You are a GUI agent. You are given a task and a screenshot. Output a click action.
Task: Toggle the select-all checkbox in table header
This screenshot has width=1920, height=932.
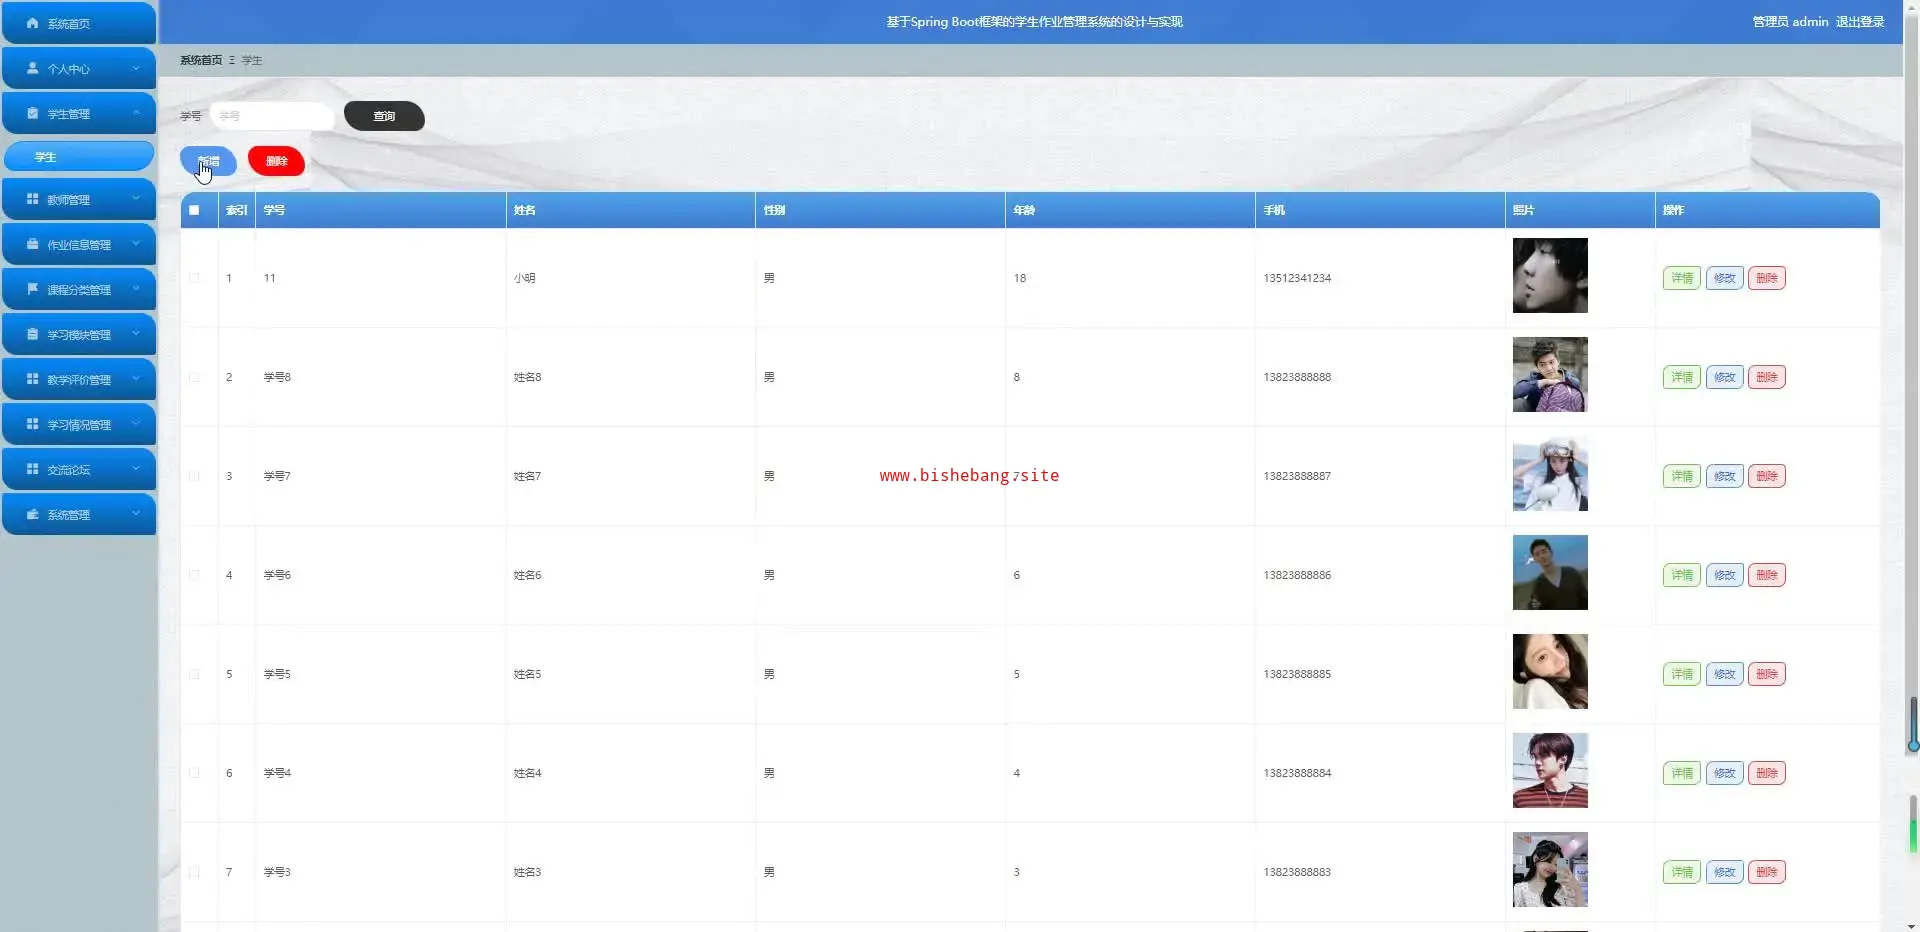pos(194,210)
